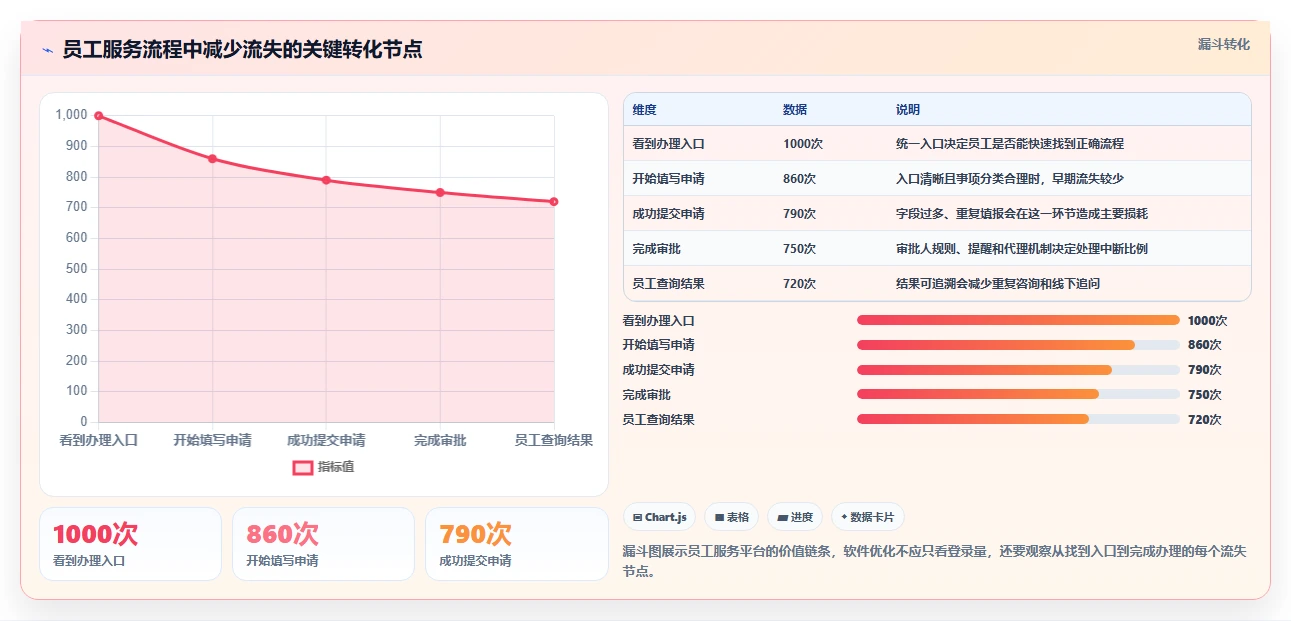
Task: Click the Chart.js tag chip
Action: coord(660,517)
